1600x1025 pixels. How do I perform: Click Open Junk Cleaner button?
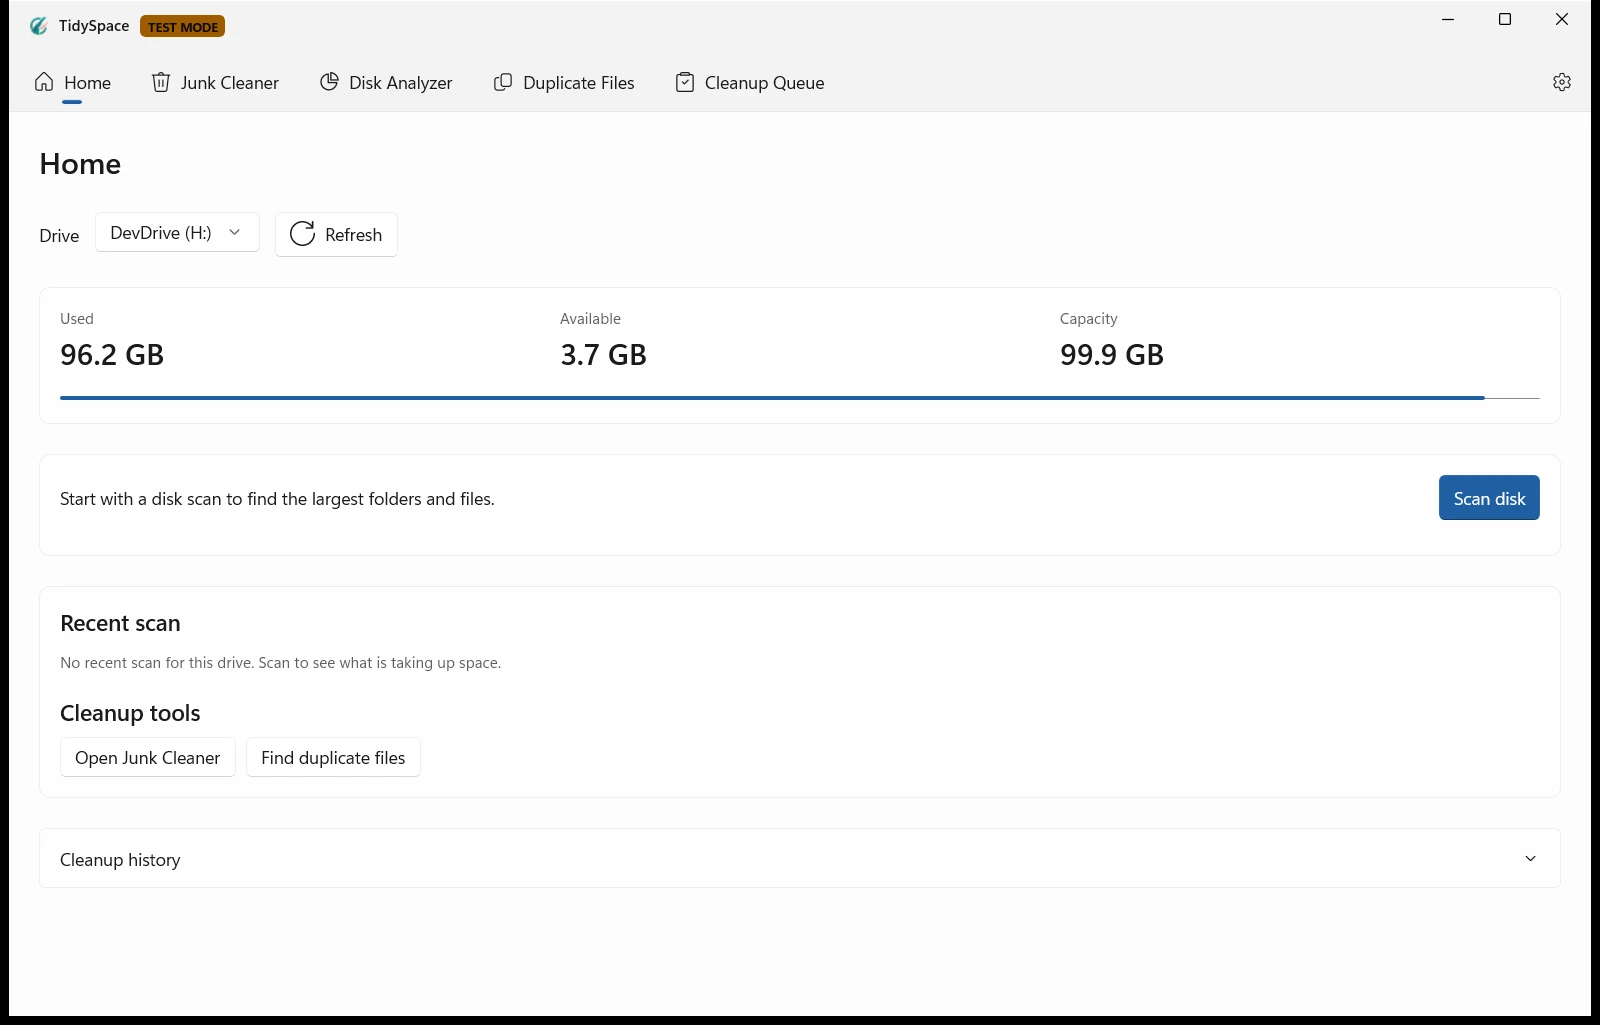point(148,758)
